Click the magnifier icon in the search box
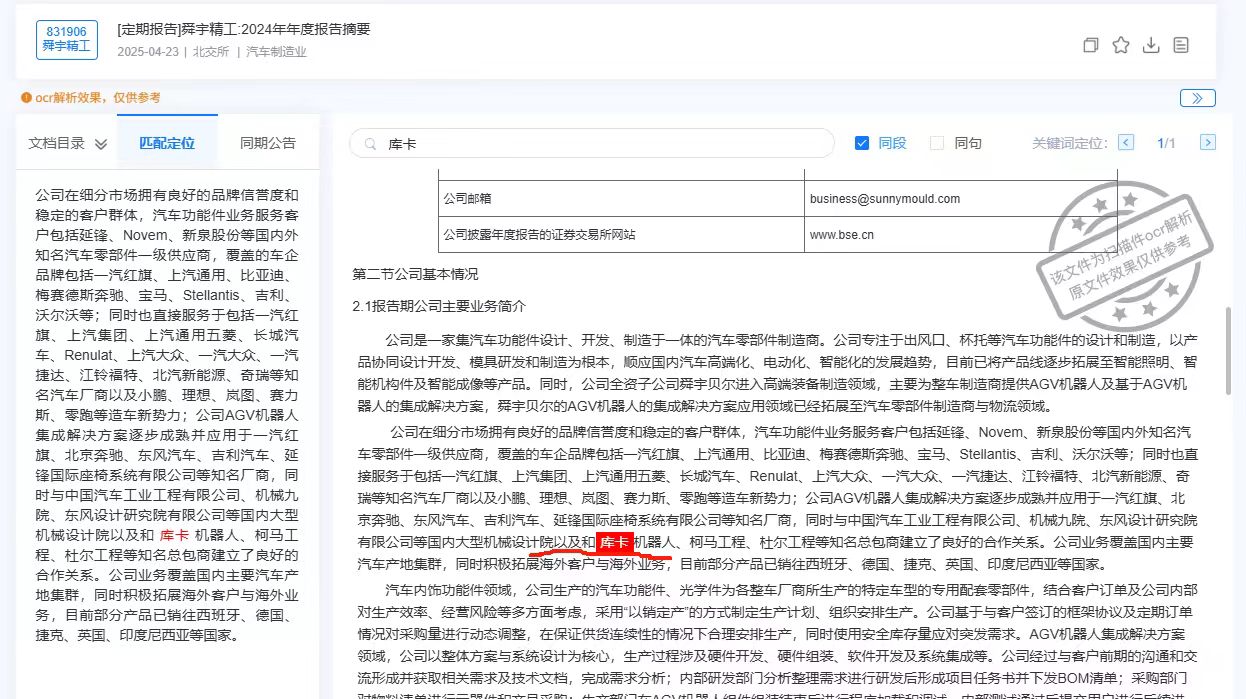The width and height of the screenshot is (1246, 699). pos(370,144)
